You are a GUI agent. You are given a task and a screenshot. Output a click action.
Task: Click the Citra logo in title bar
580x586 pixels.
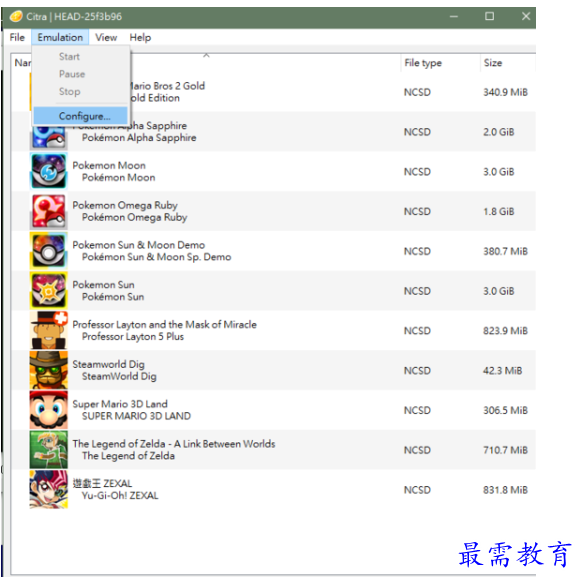coord(16,16)
